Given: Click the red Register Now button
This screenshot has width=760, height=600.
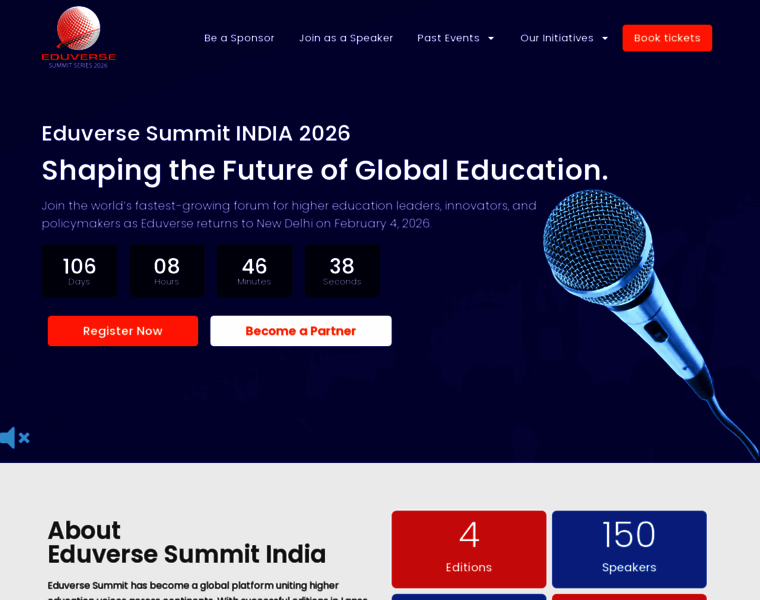Looking at the screenshot, I should tap(122, 331).
